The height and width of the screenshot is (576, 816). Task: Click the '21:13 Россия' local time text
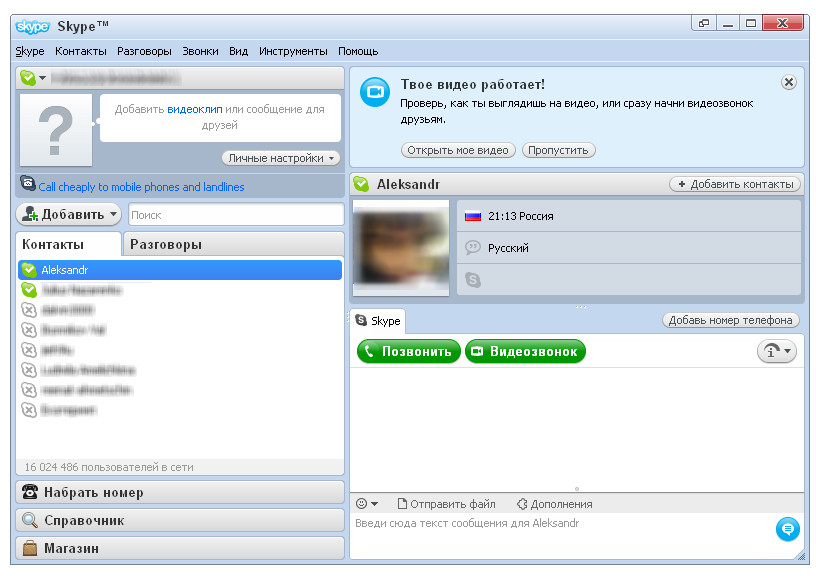pos(521,216)
